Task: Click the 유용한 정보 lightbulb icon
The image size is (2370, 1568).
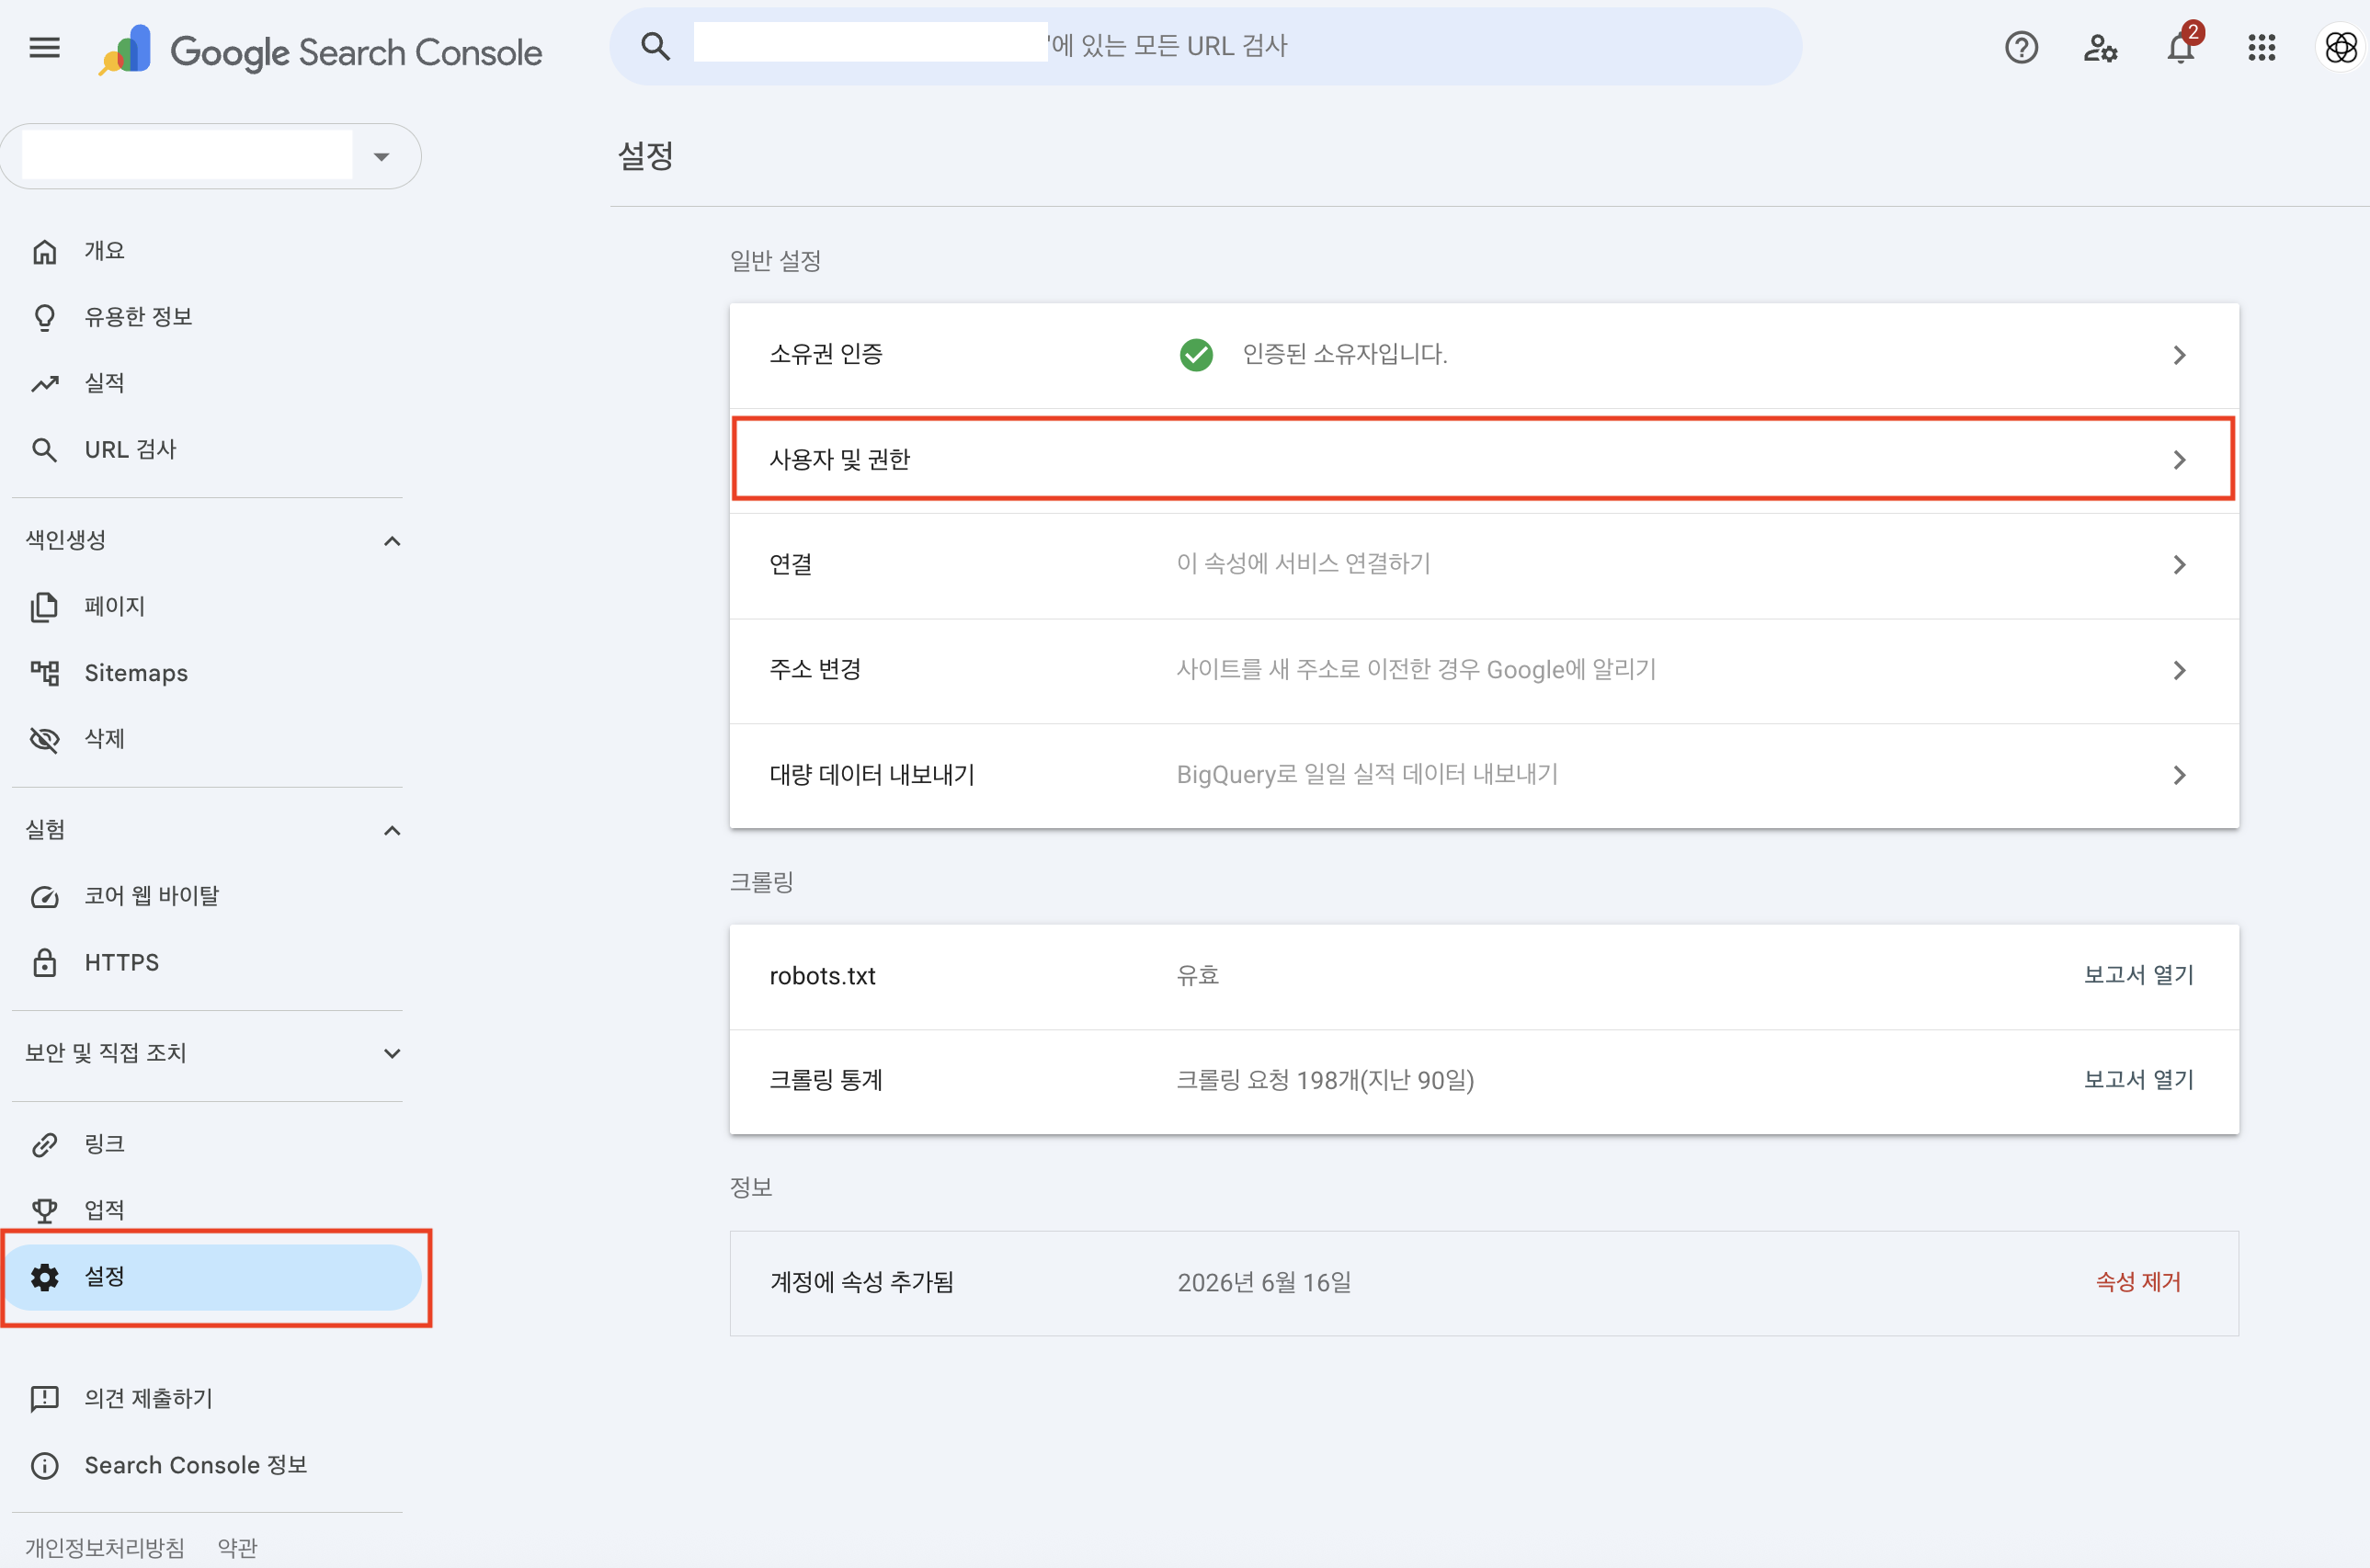Action: coord(44,317)
